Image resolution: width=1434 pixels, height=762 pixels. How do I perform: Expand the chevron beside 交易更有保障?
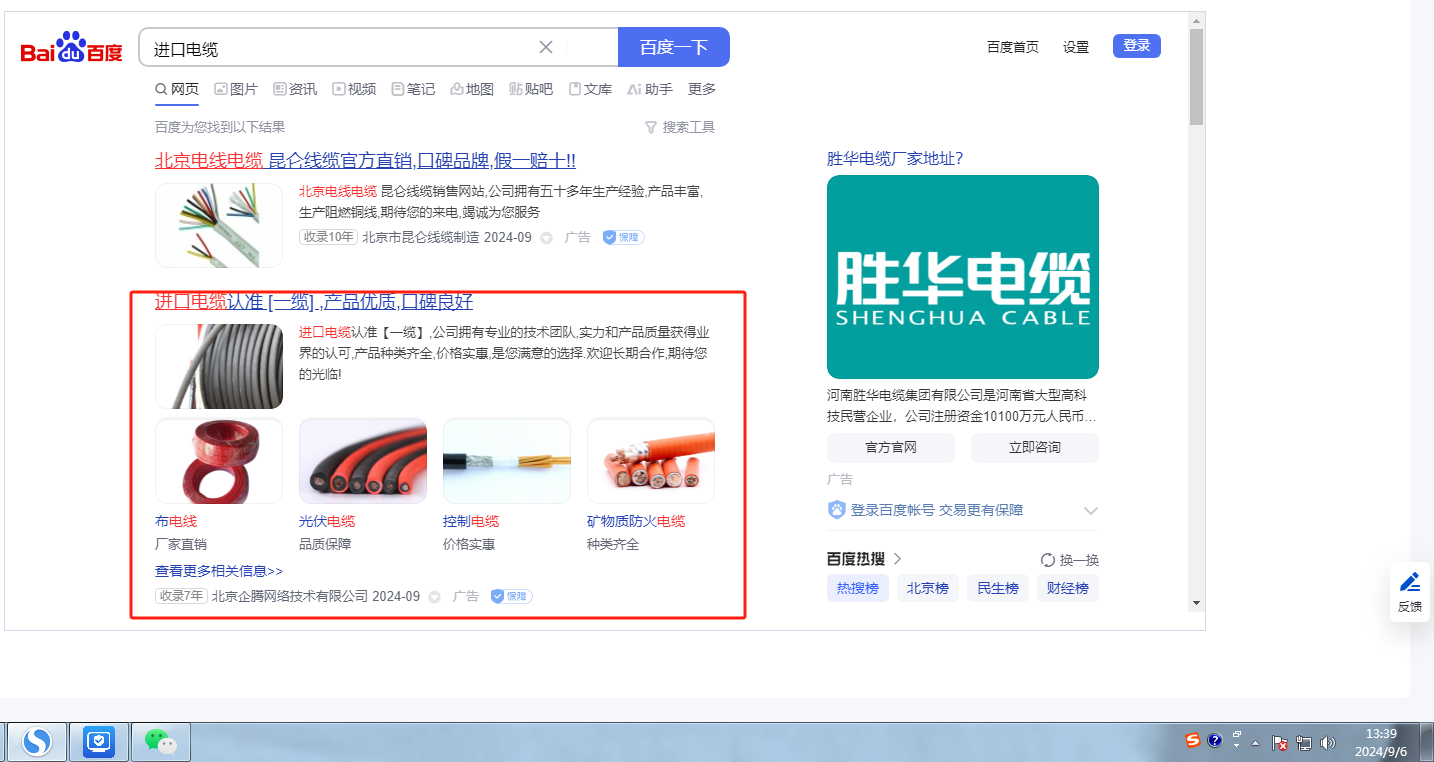point(1091,510)
